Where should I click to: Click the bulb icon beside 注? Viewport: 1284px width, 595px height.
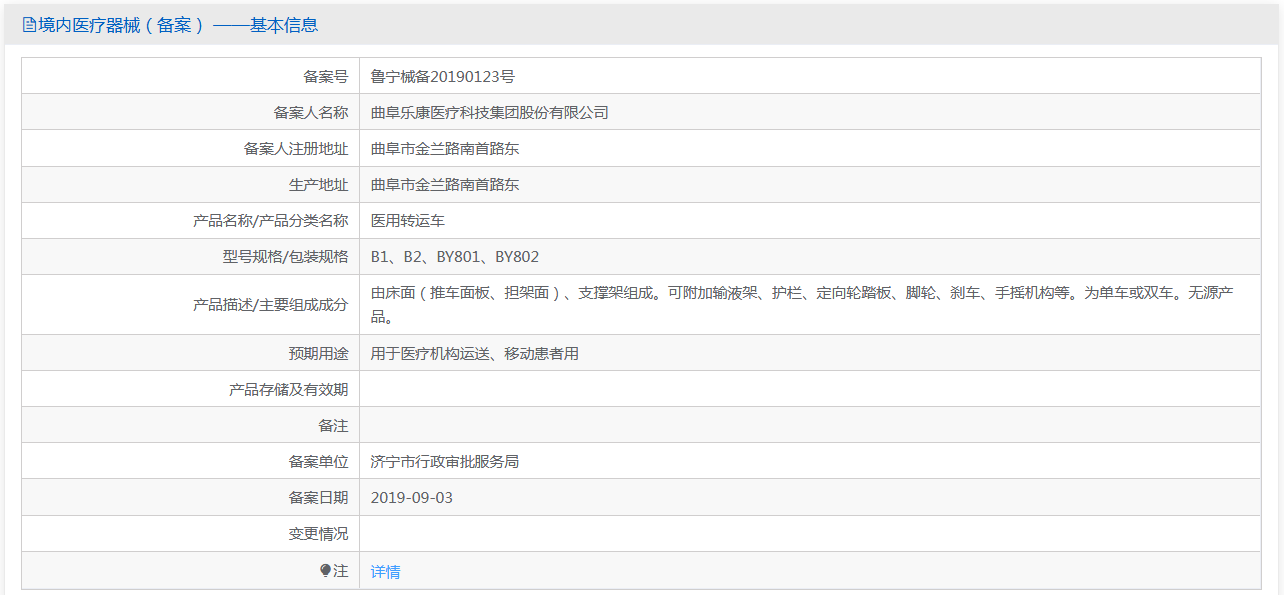point(325,571)
